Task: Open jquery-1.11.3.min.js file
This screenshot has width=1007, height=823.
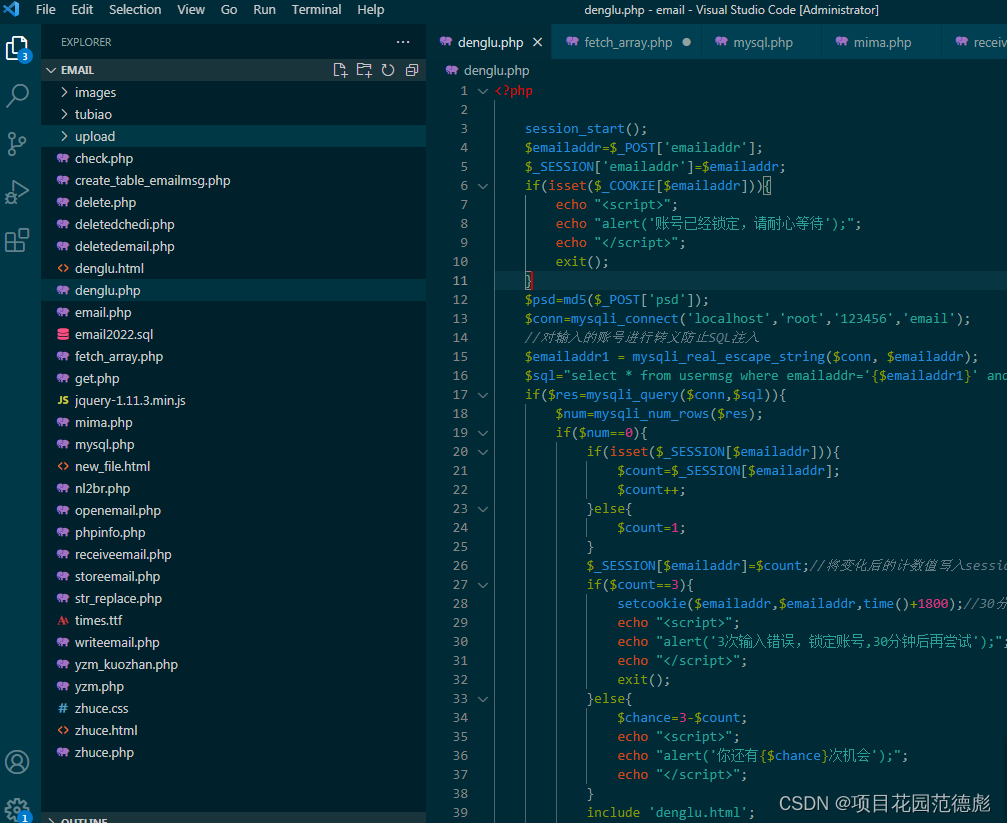Action: click(233, 400)
